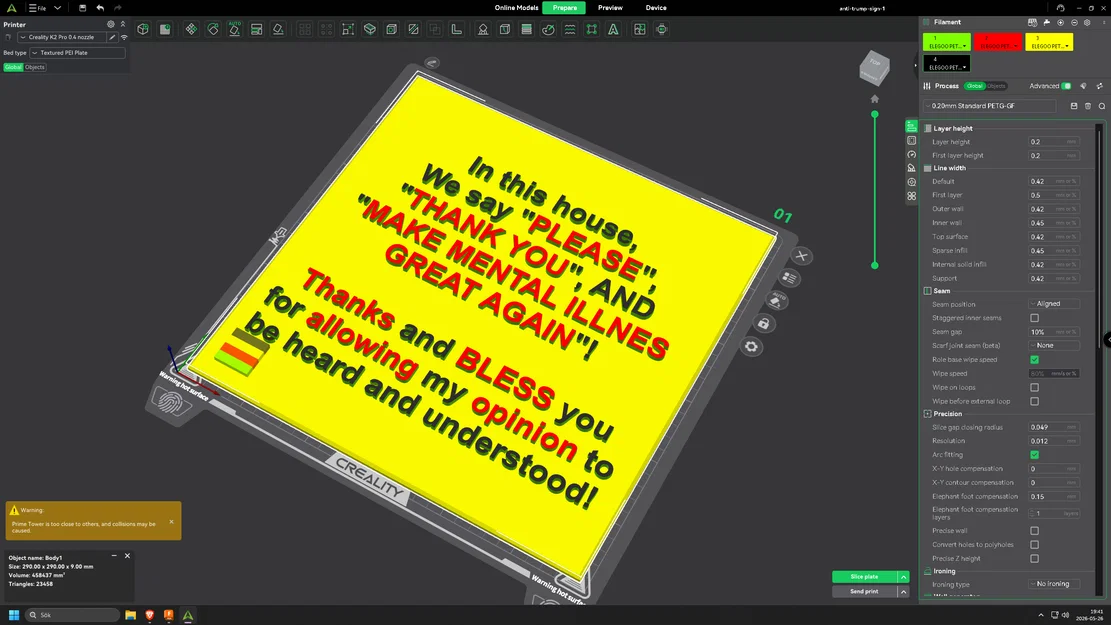Click the assembly view toolbar icon
Image resolution: width=1111 pixels, height=625 pixels.
[640, 29]
